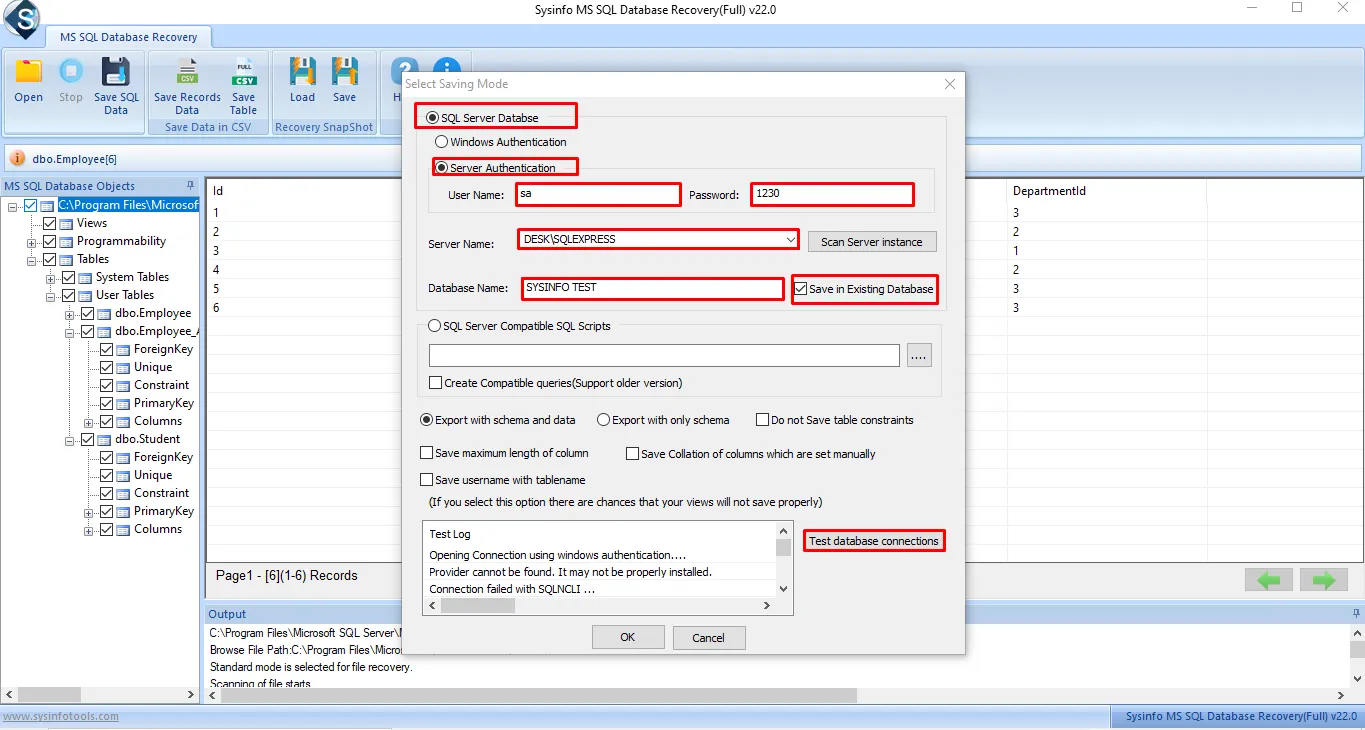The image size is (1365, 730).
Task: Open the www.sysinfotools.com link
Action: (x=60, y=716)
